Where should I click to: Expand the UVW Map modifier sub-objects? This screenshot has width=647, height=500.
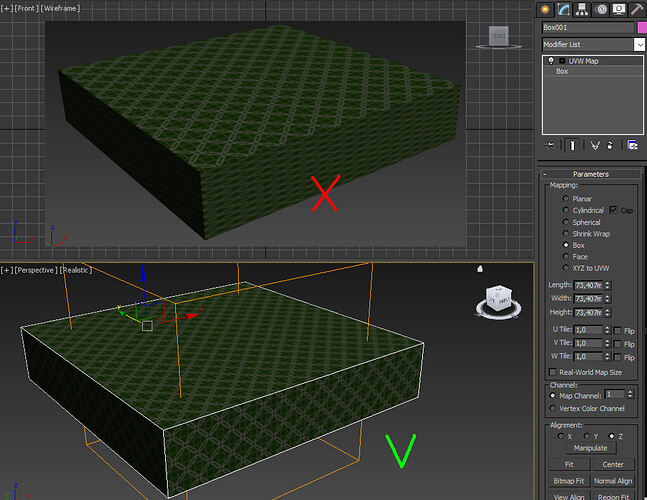[x=561, y=61]
